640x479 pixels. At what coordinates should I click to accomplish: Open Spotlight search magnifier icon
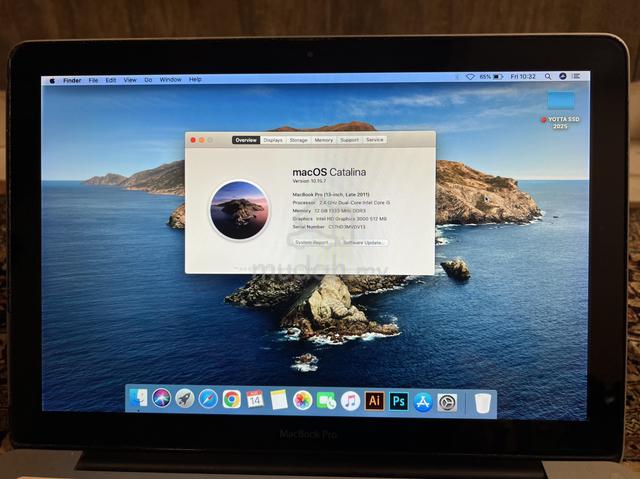pyautogui.click(x=548, y=76)
